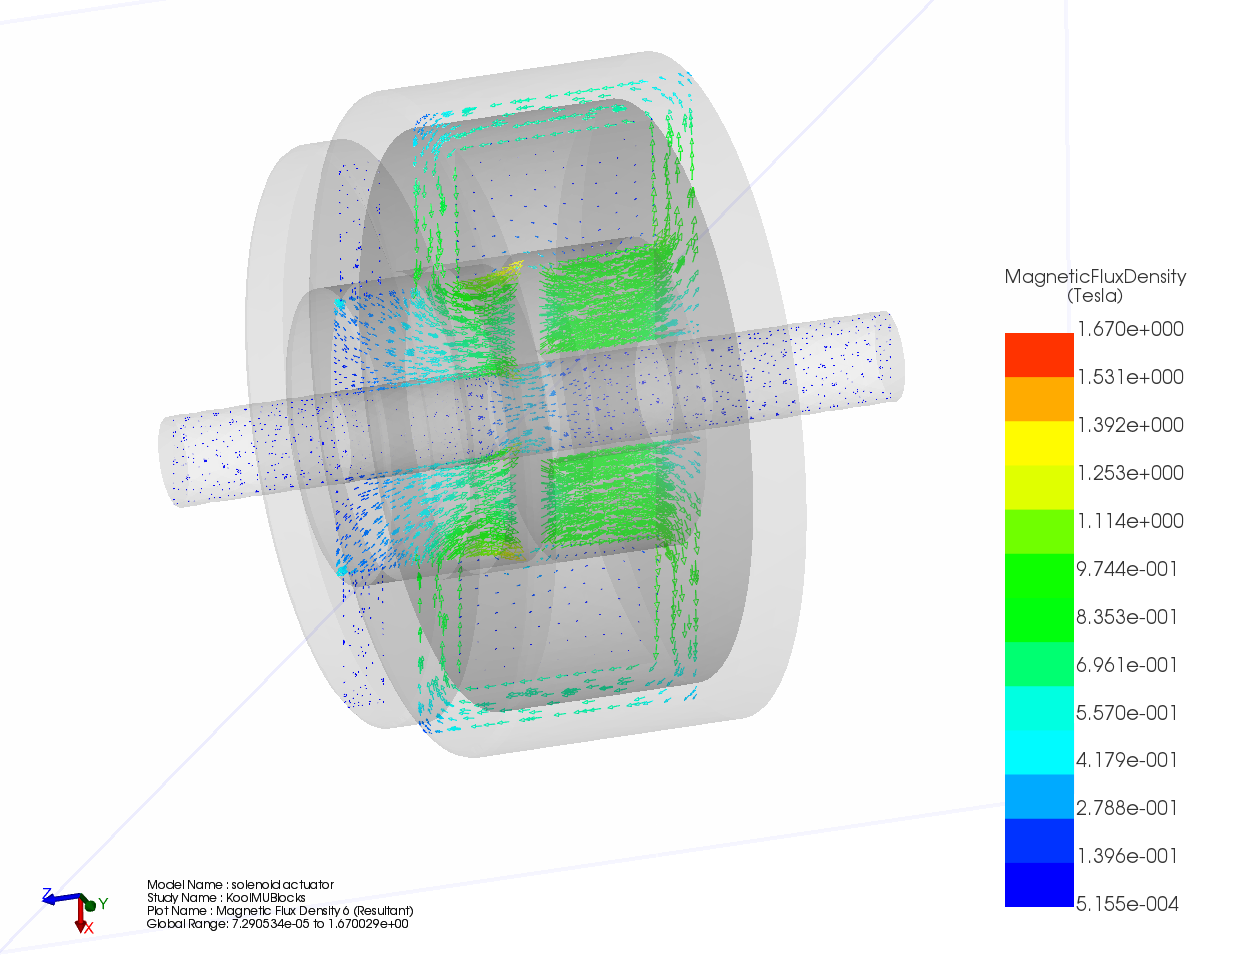Click the Model Name solenoid actuator text

click(x=240, y=885)
